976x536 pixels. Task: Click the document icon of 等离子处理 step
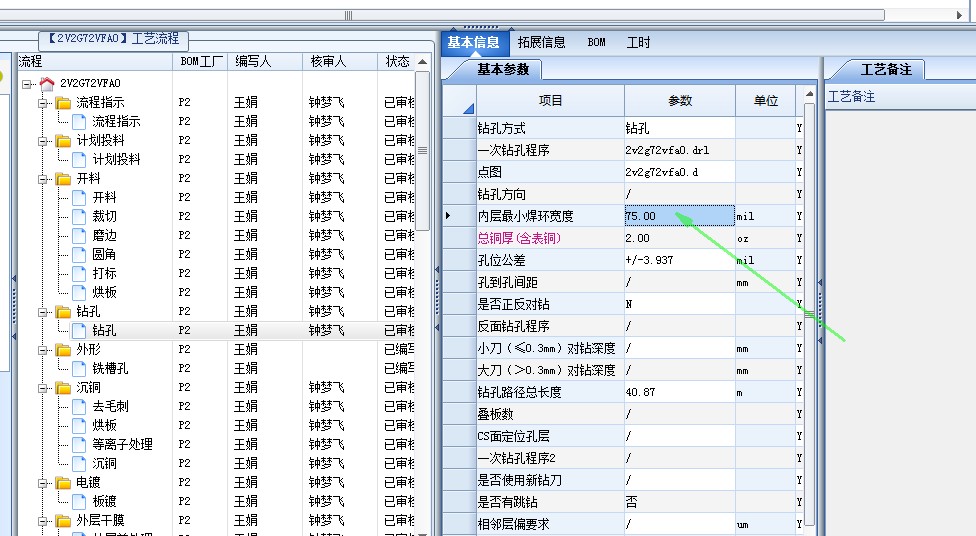[79, 444]
